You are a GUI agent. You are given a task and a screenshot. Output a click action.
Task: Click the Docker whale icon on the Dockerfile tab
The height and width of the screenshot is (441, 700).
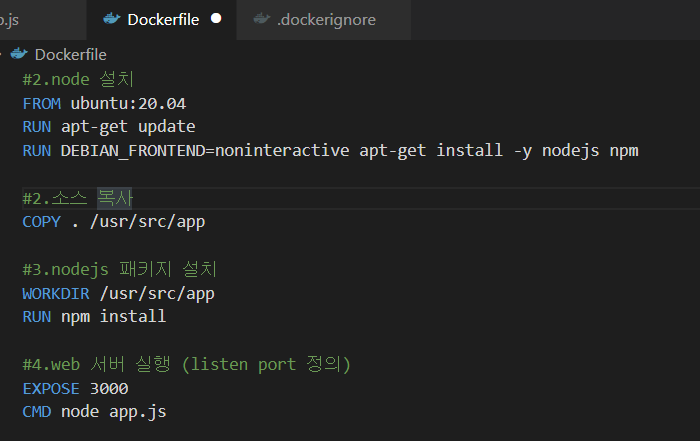(x=112, y=19)
